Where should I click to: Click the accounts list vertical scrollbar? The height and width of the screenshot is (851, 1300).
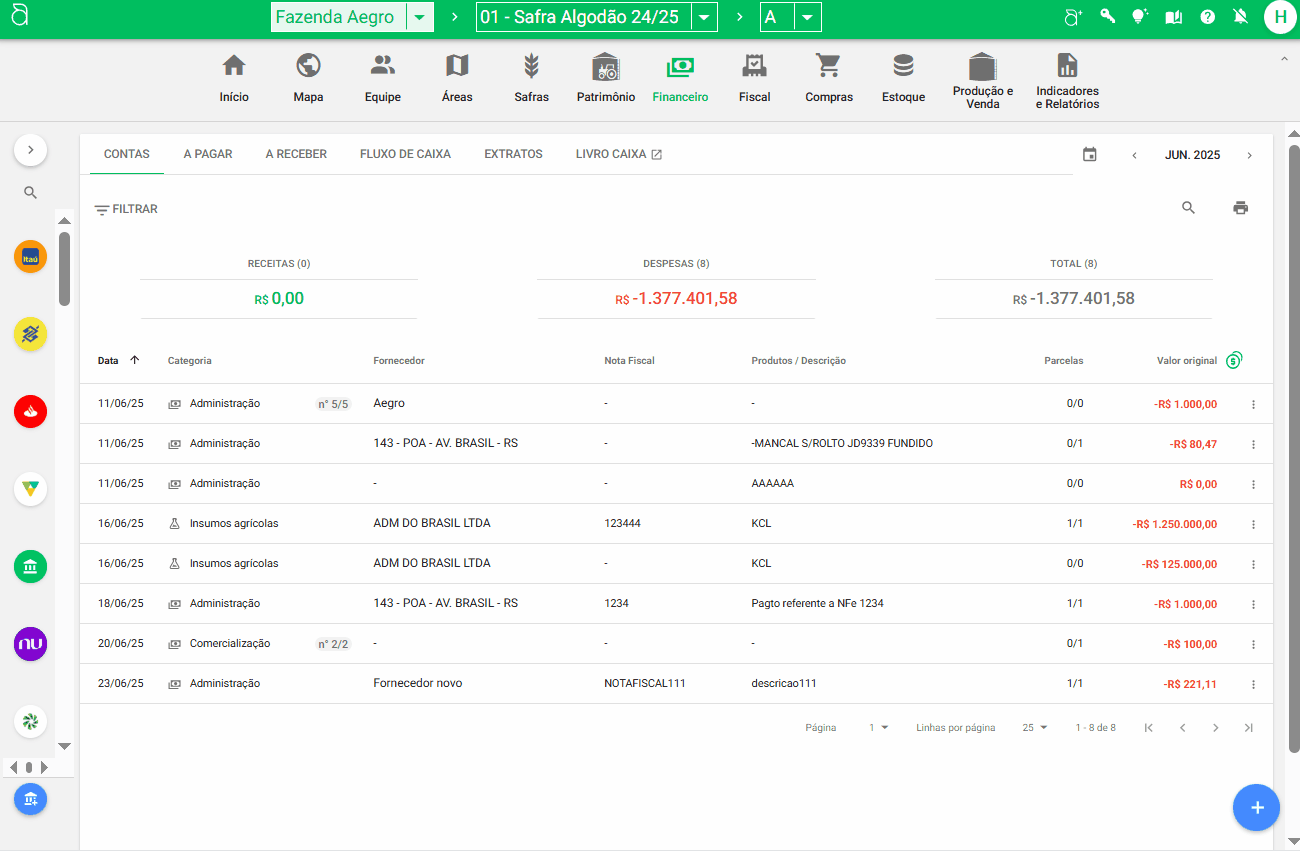click(64, 270)
